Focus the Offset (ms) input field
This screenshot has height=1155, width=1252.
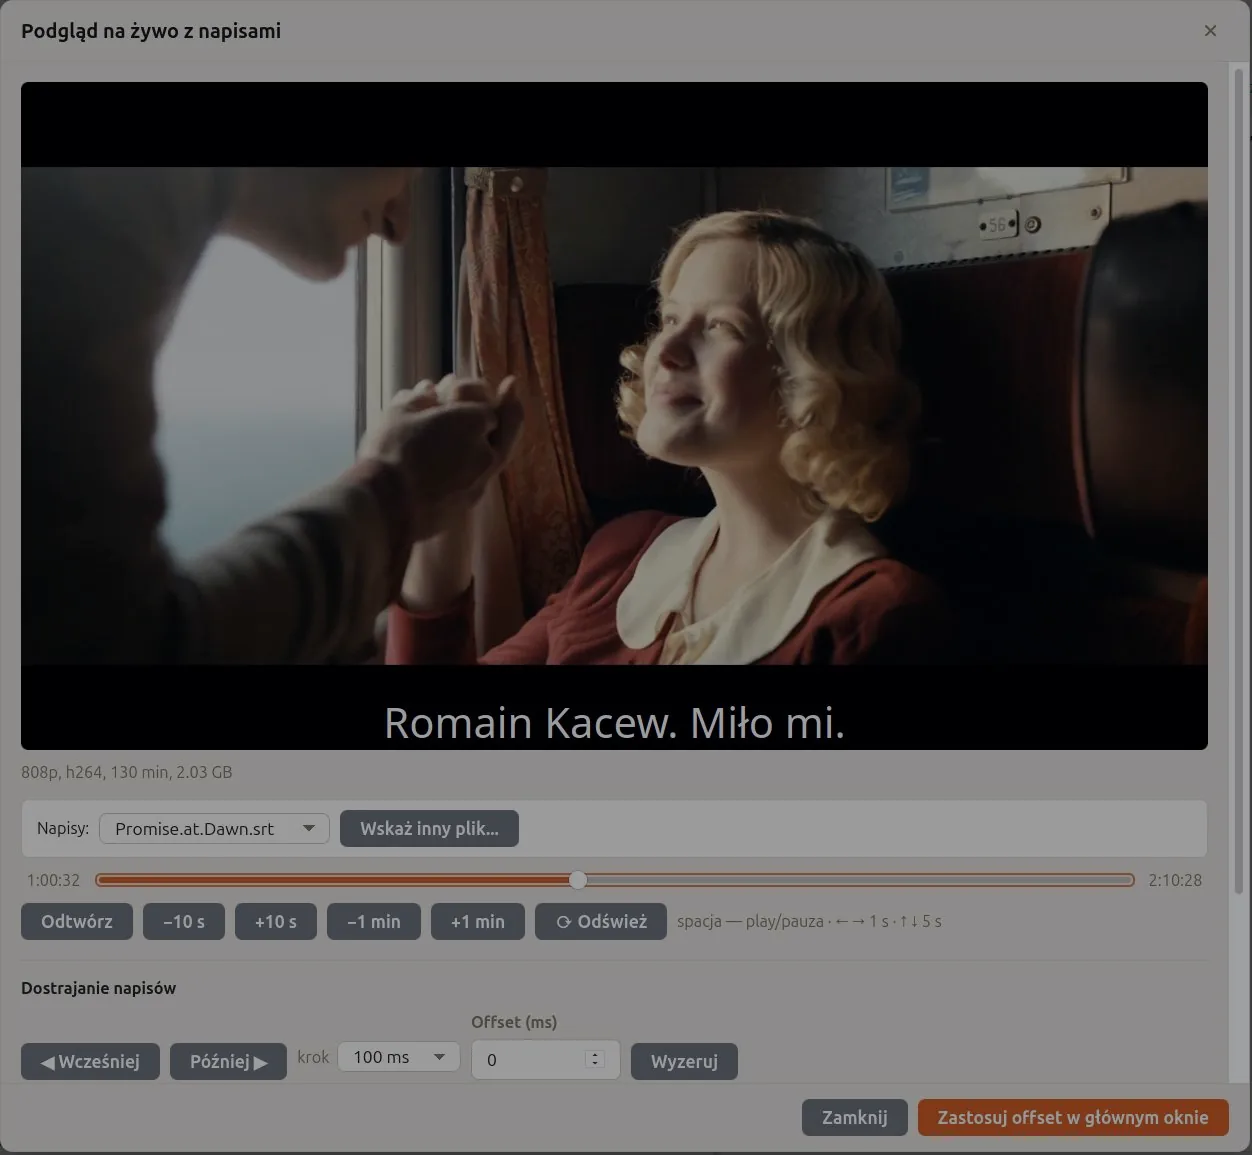545,1060
